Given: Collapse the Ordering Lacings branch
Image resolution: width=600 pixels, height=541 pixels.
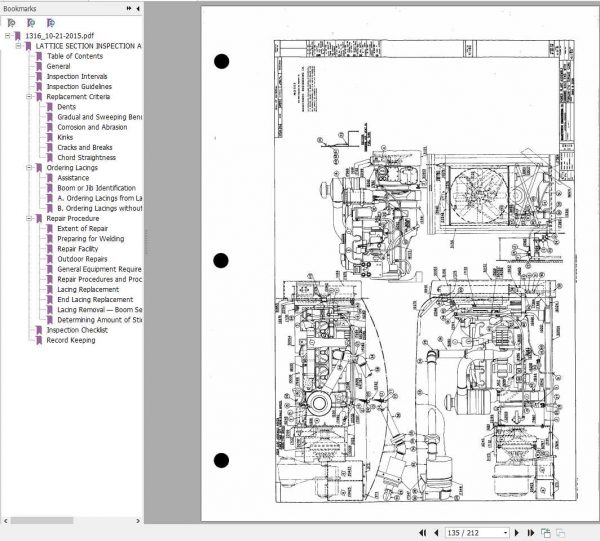Looking at the screenshot, I should click(x=29, y=168).
